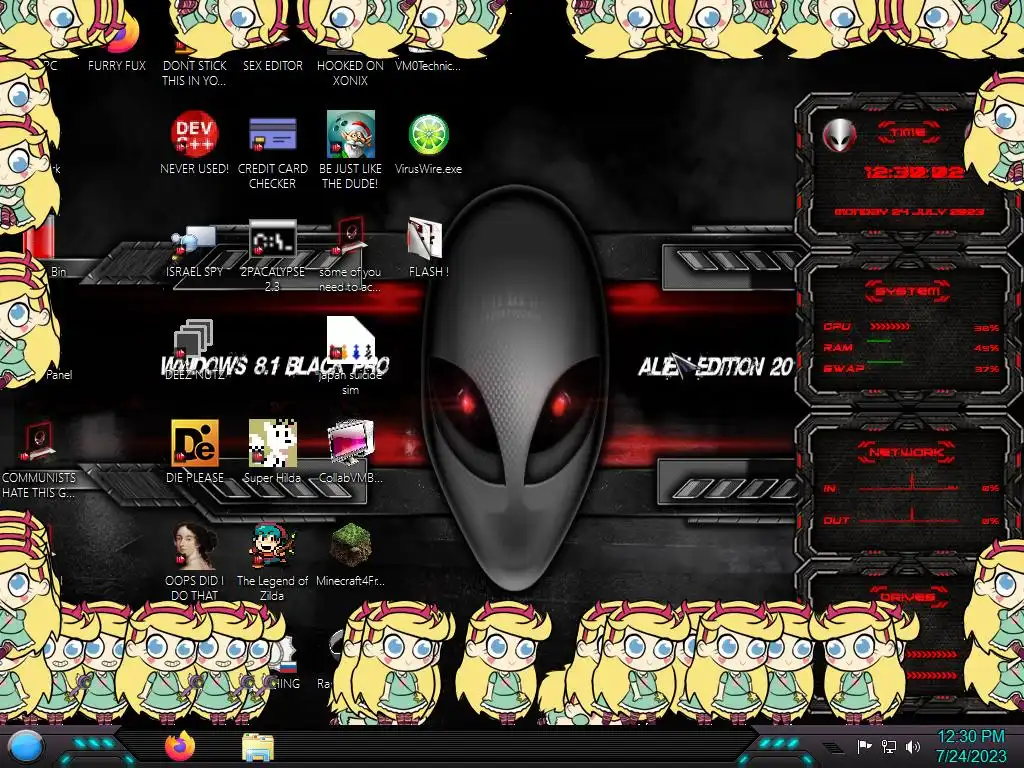Launch the 2PACALYPSE 2.3 console icon
1024x768 pixels.
pyautogui.click(x=272, y=239)
